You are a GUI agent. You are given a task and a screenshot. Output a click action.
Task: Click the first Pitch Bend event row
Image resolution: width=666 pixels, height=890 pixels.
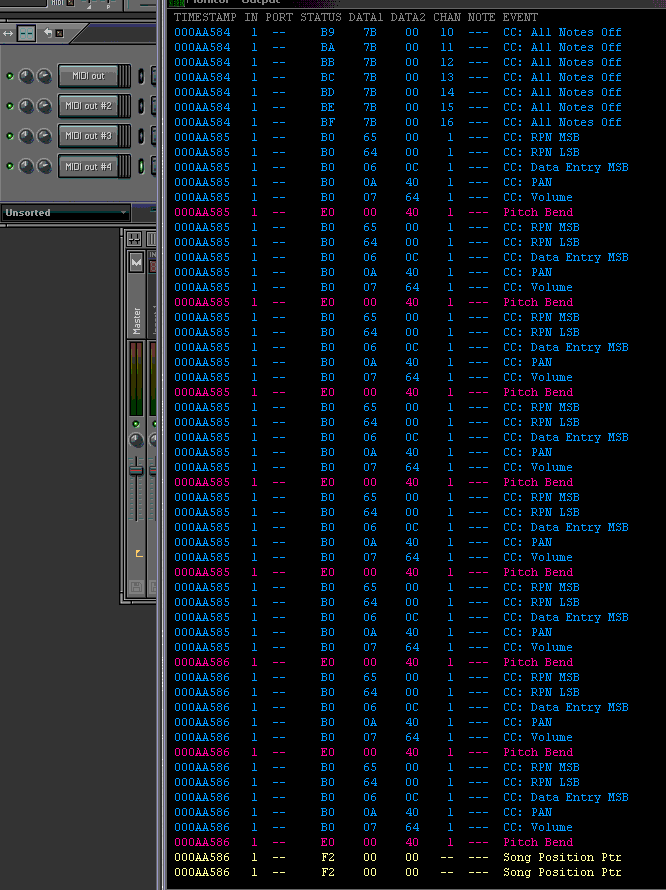[374, 212]
